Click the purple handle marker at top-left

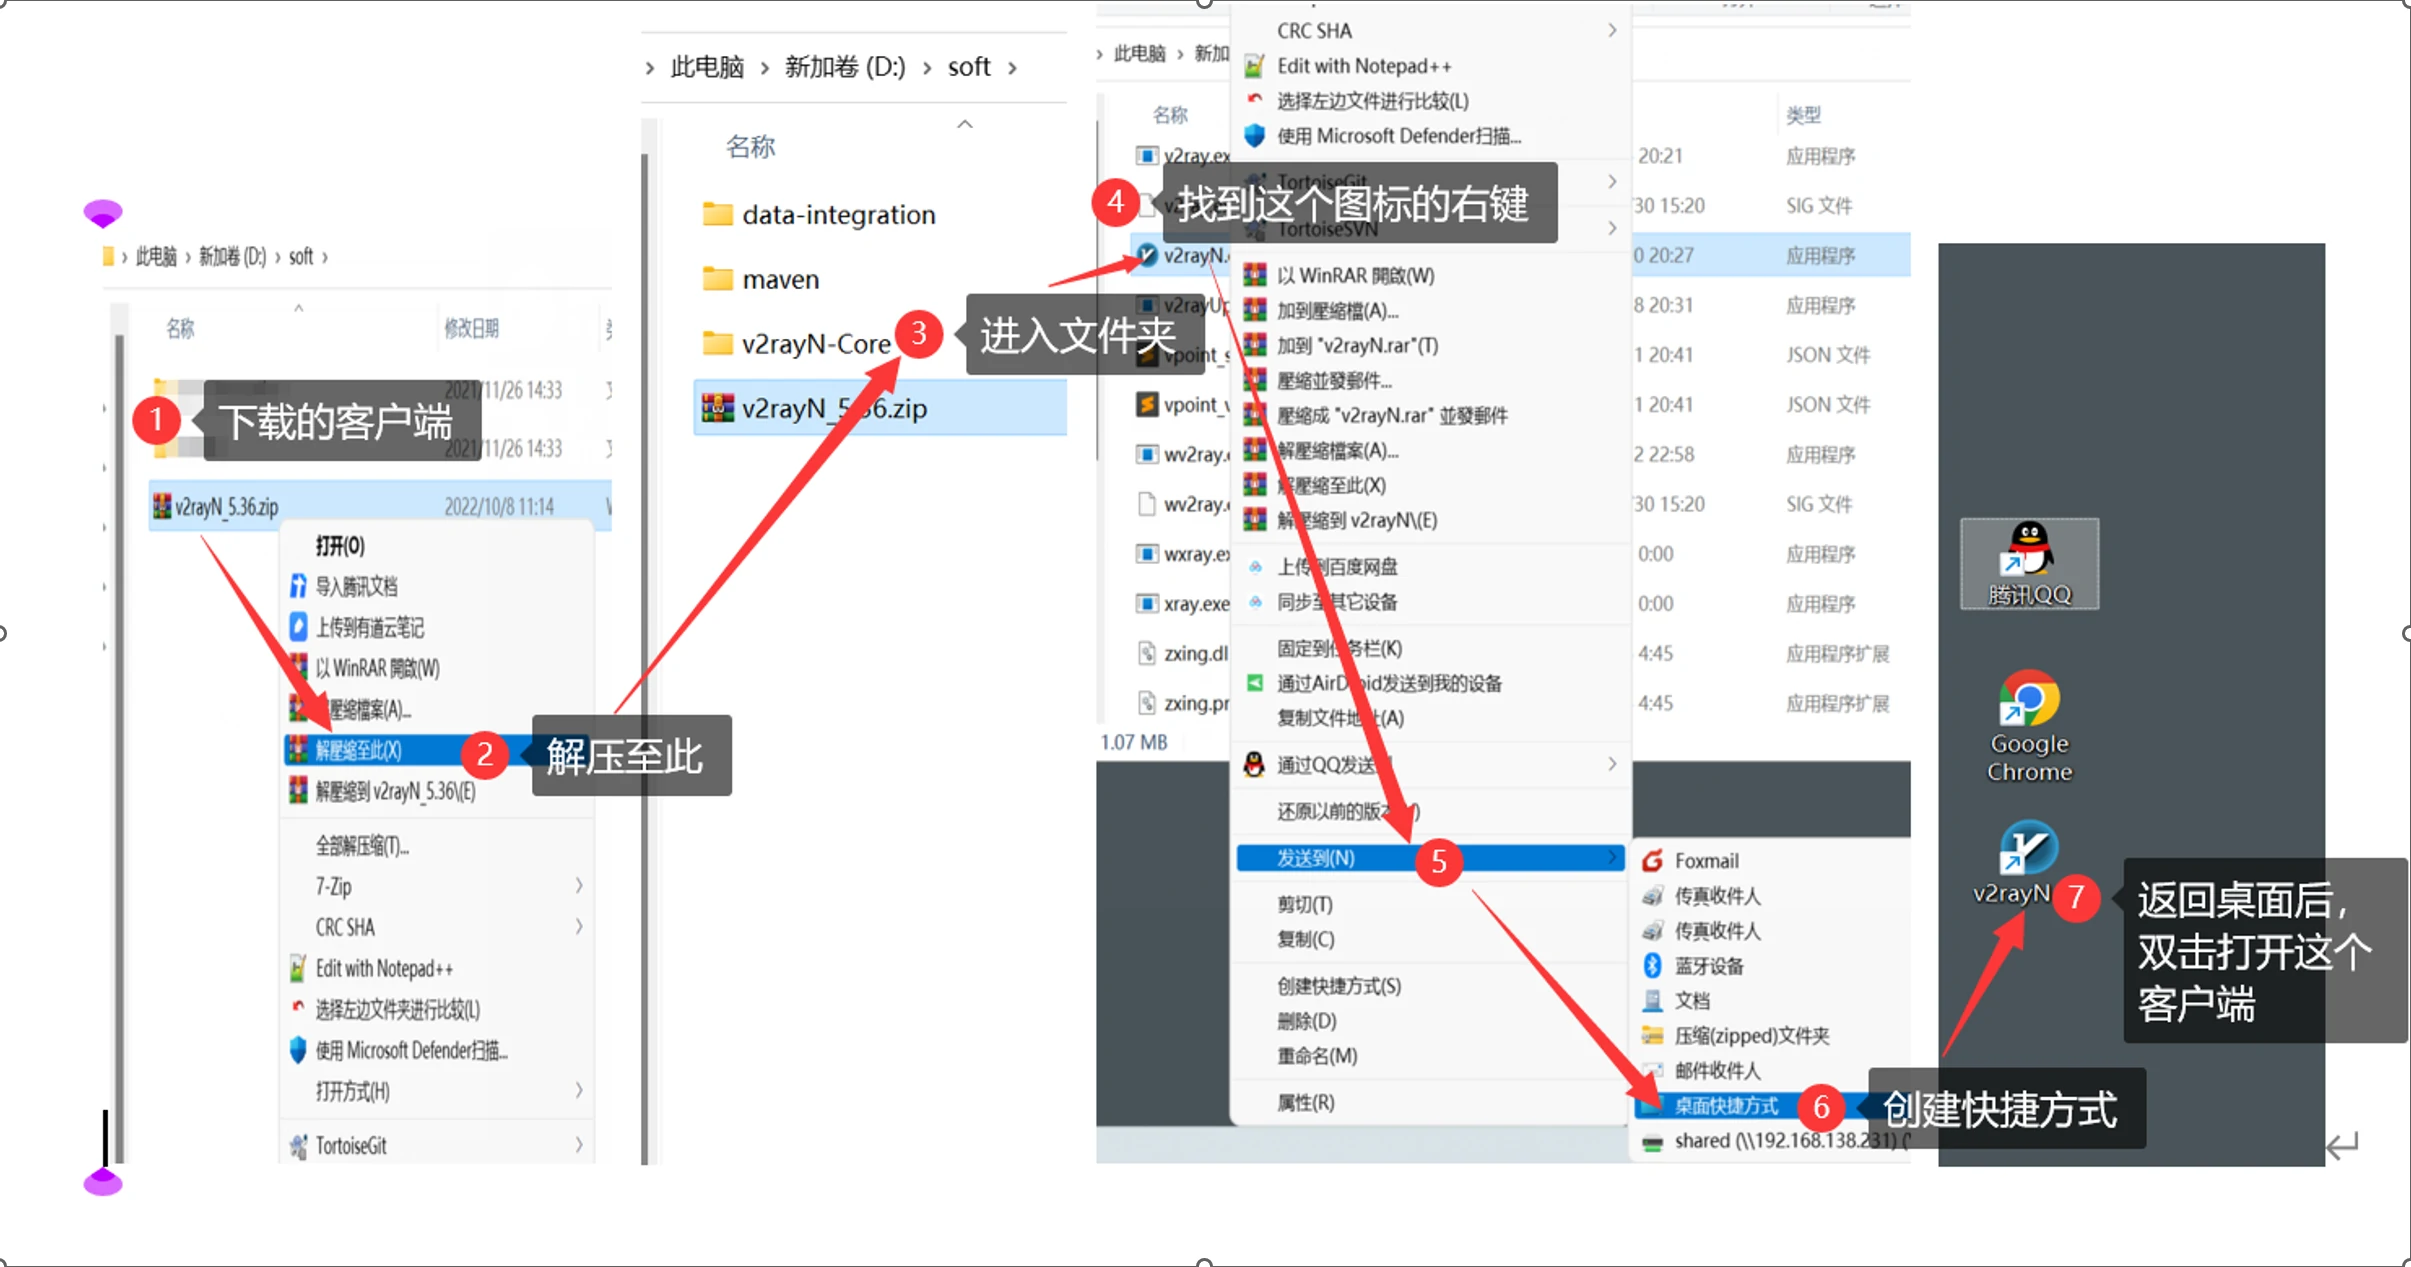[x=103, y=212]
